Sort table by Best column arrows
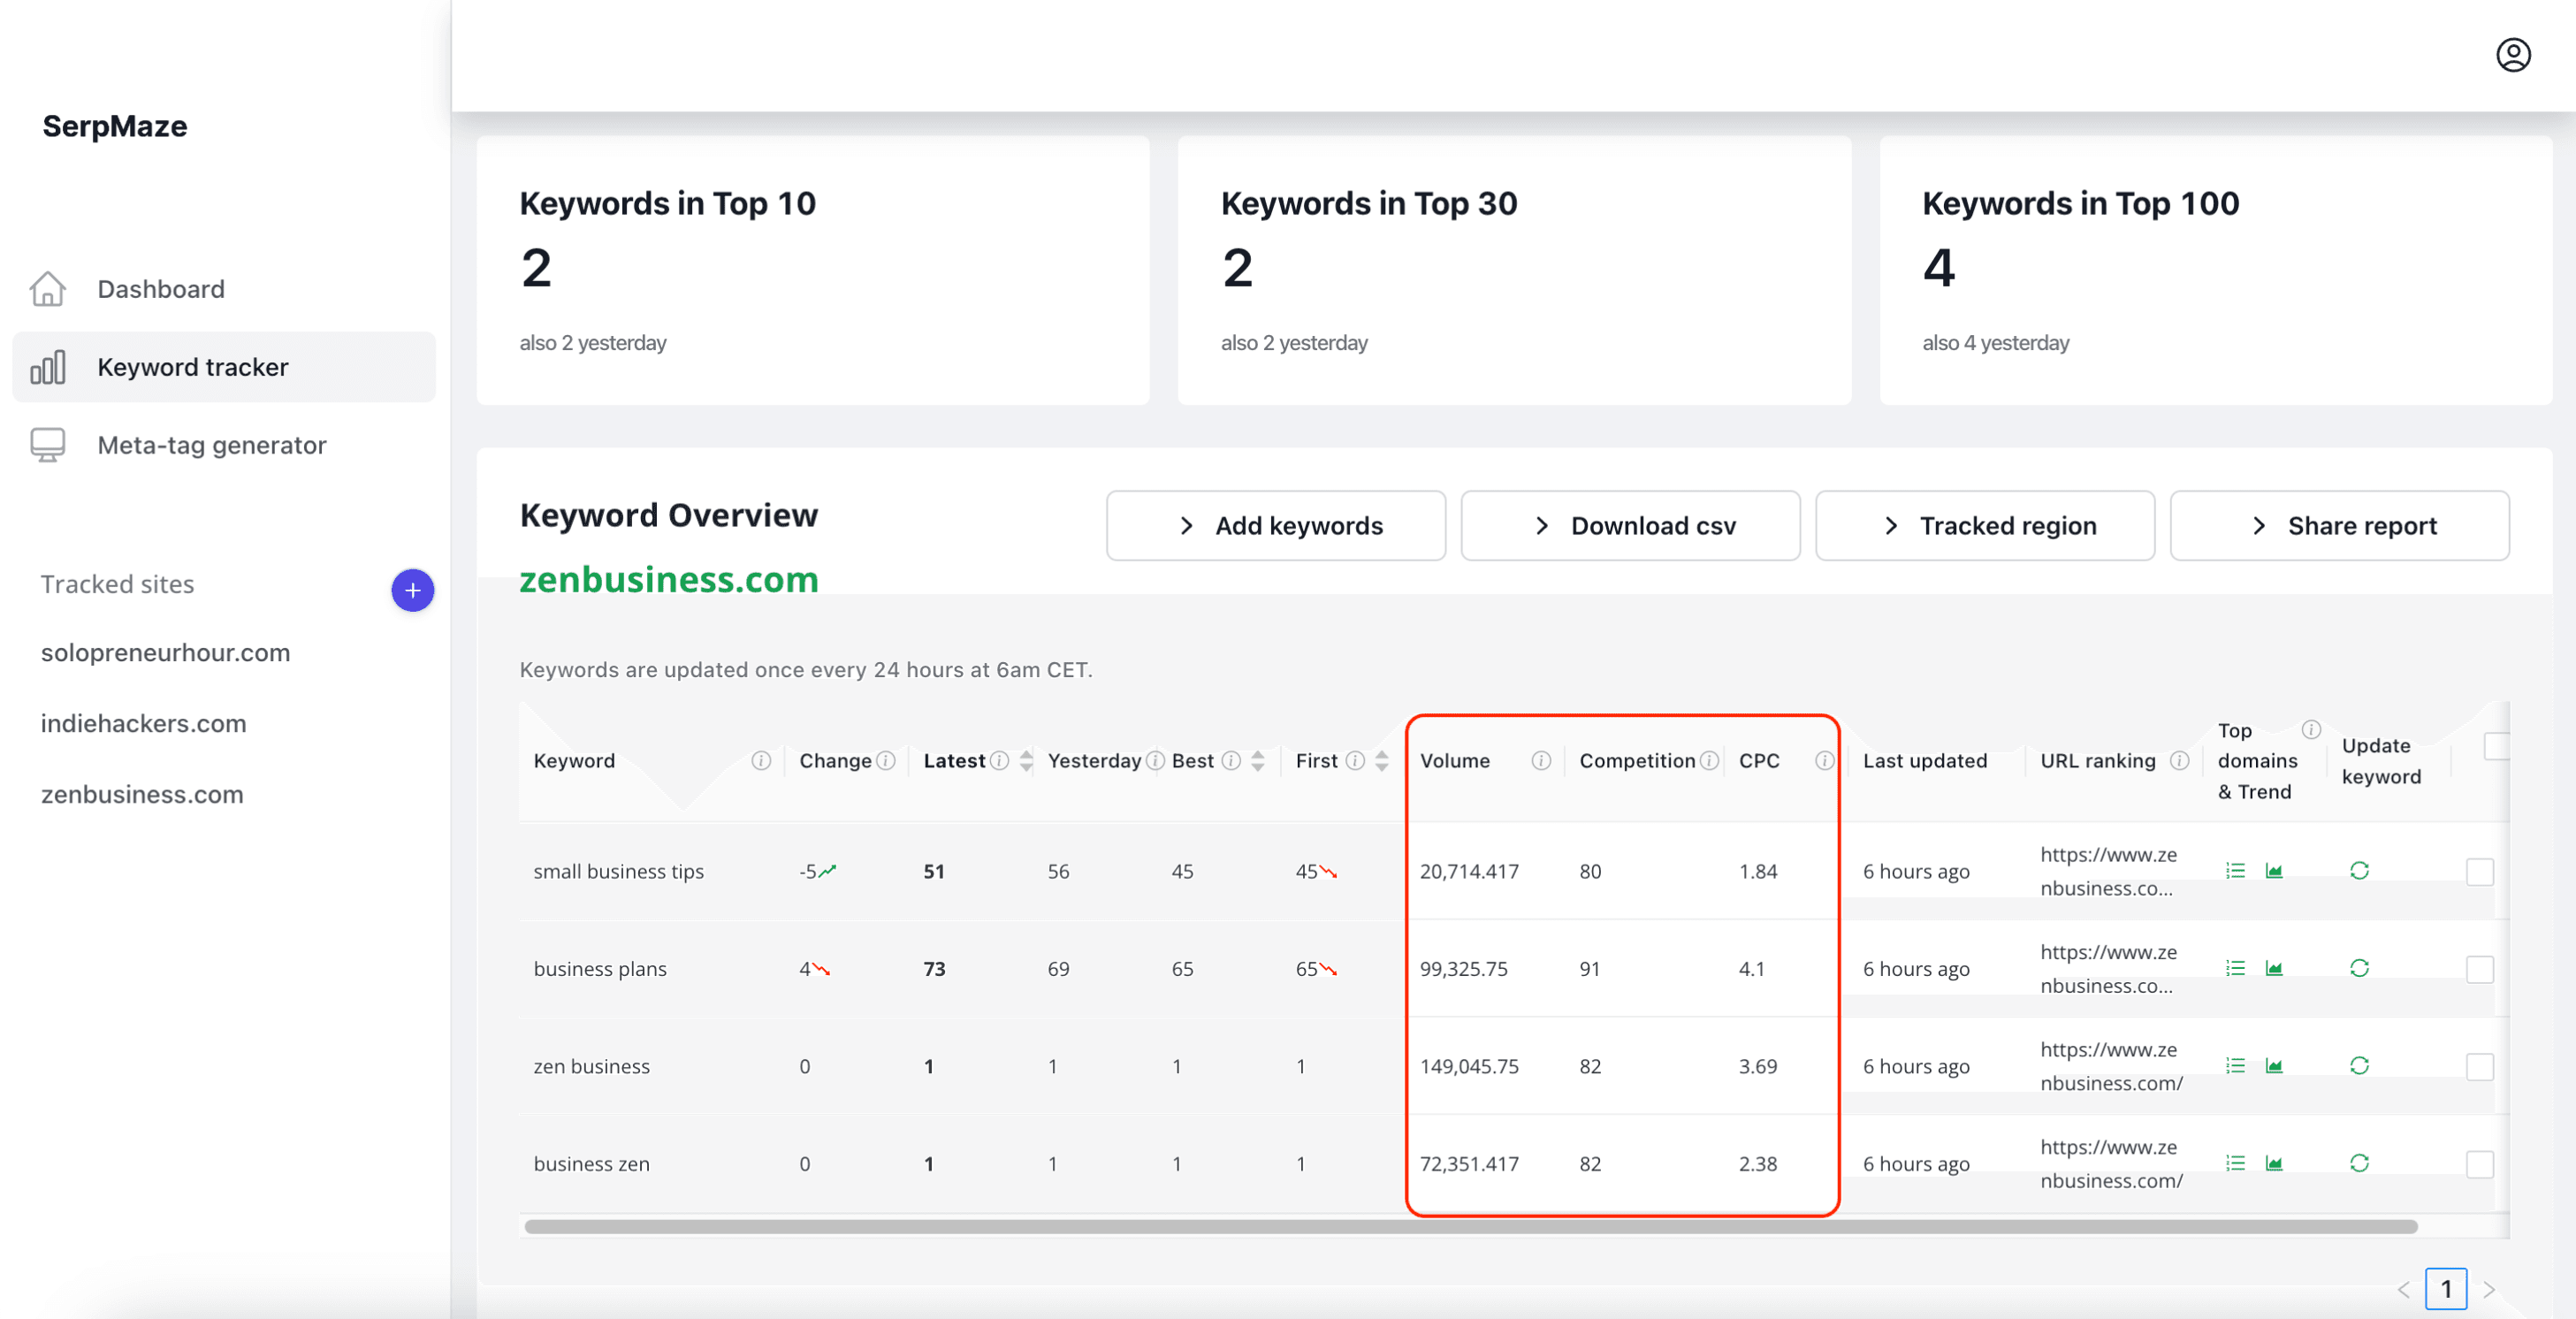 tap(1257, 761)
